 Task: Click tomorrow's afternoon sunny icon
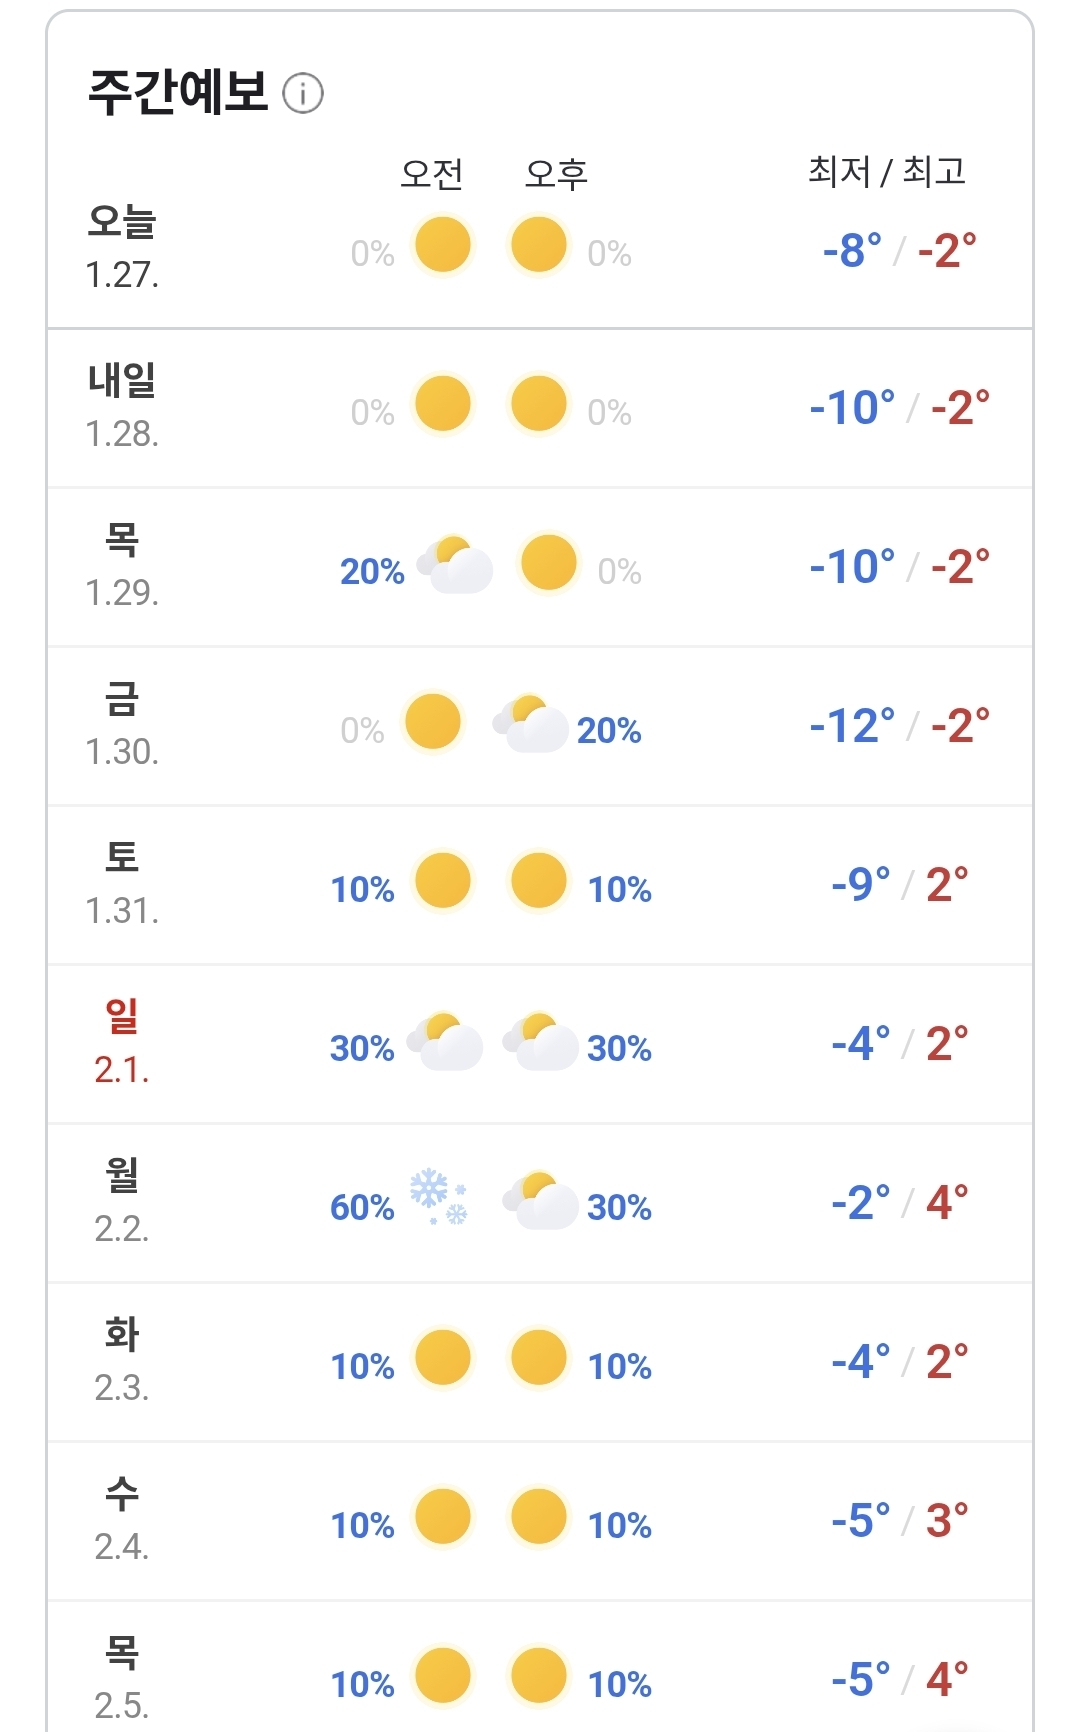click(539, 404)
